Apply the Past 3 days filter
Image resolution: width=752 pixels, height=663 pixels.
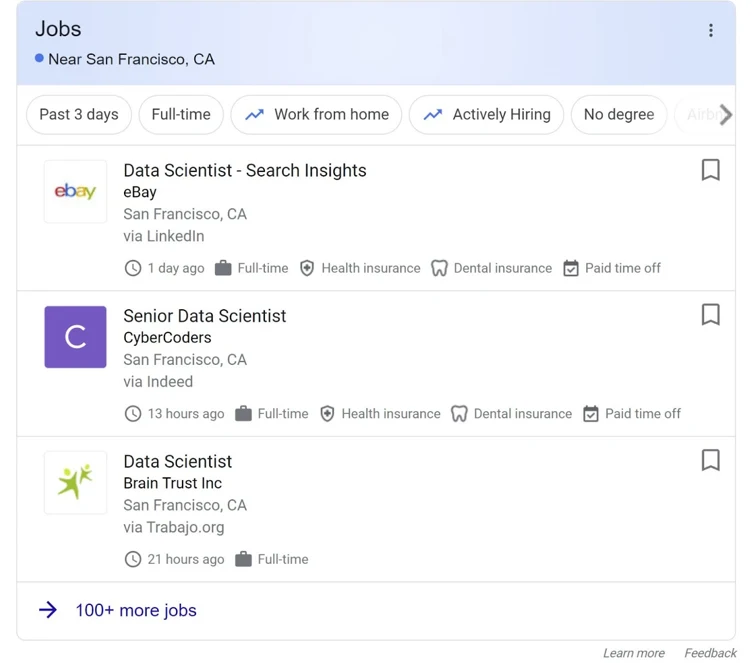coord(79,115)
